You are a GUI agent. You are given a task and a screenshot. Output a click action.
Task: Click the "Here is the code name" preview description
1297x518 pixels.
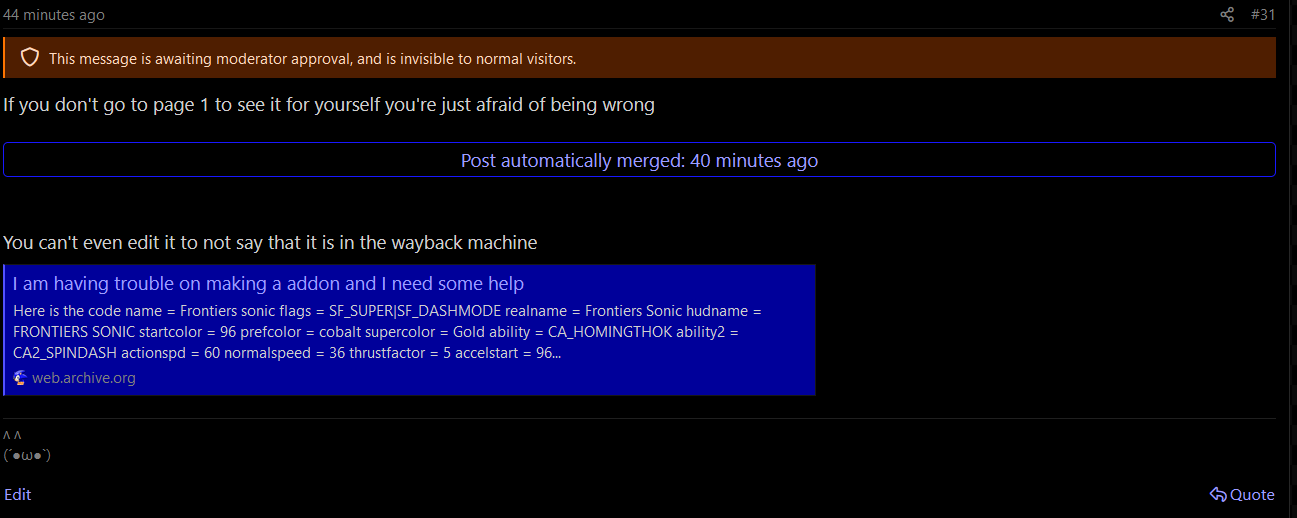388,332
